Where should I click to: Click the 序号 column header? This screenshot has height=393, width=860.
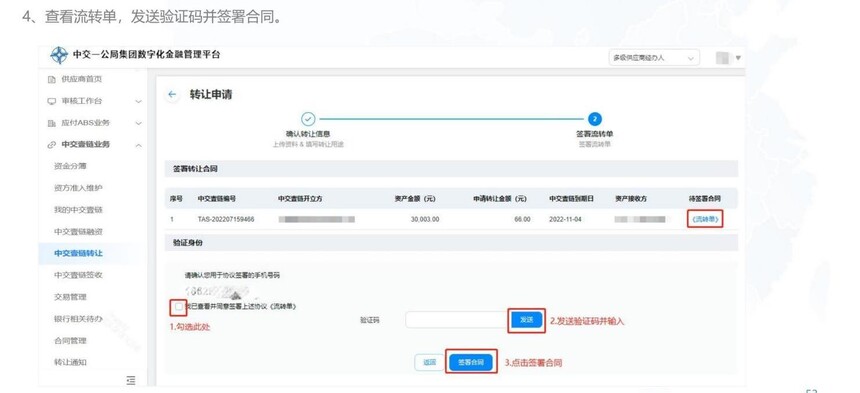[176, 198]
